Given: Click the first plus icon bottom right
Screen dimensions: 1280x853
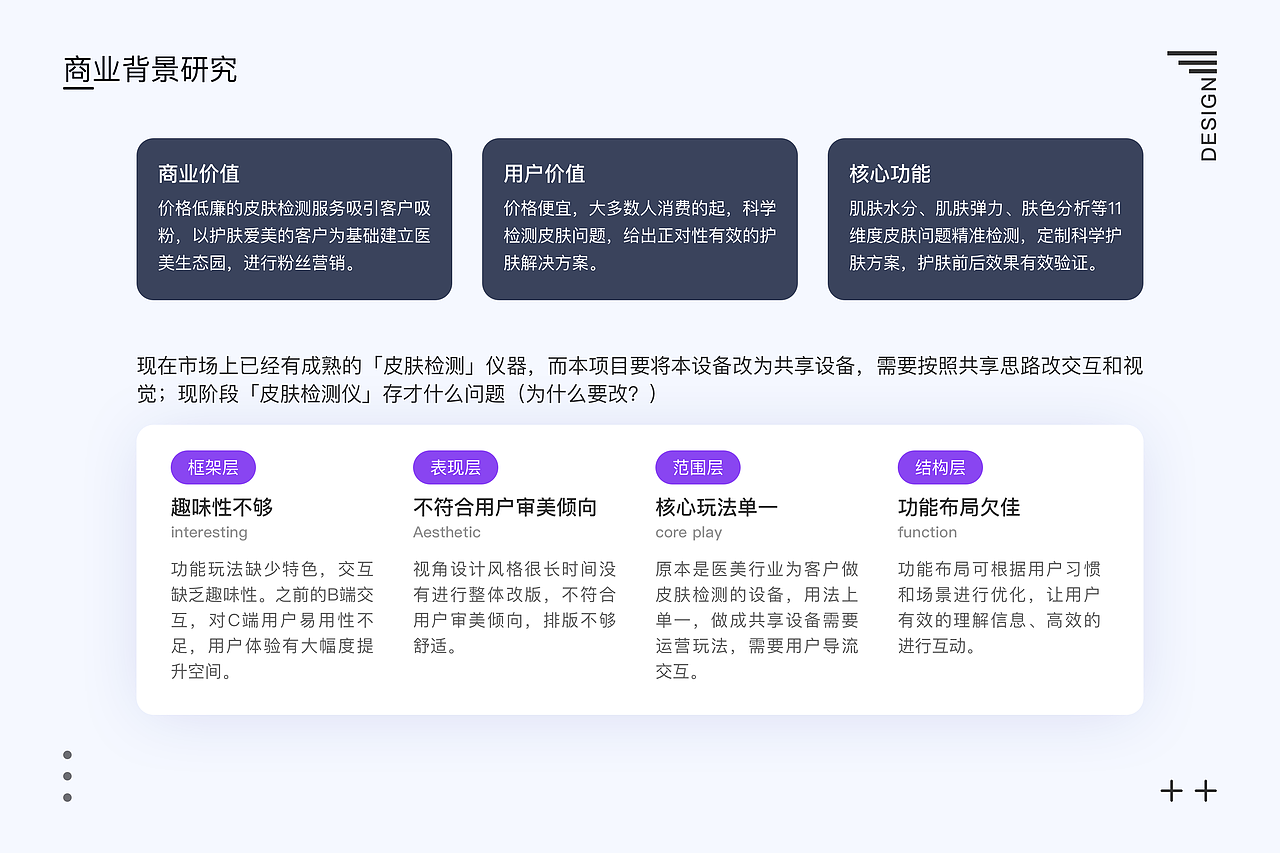Looking at the screenshot, I should [1170, 790].
